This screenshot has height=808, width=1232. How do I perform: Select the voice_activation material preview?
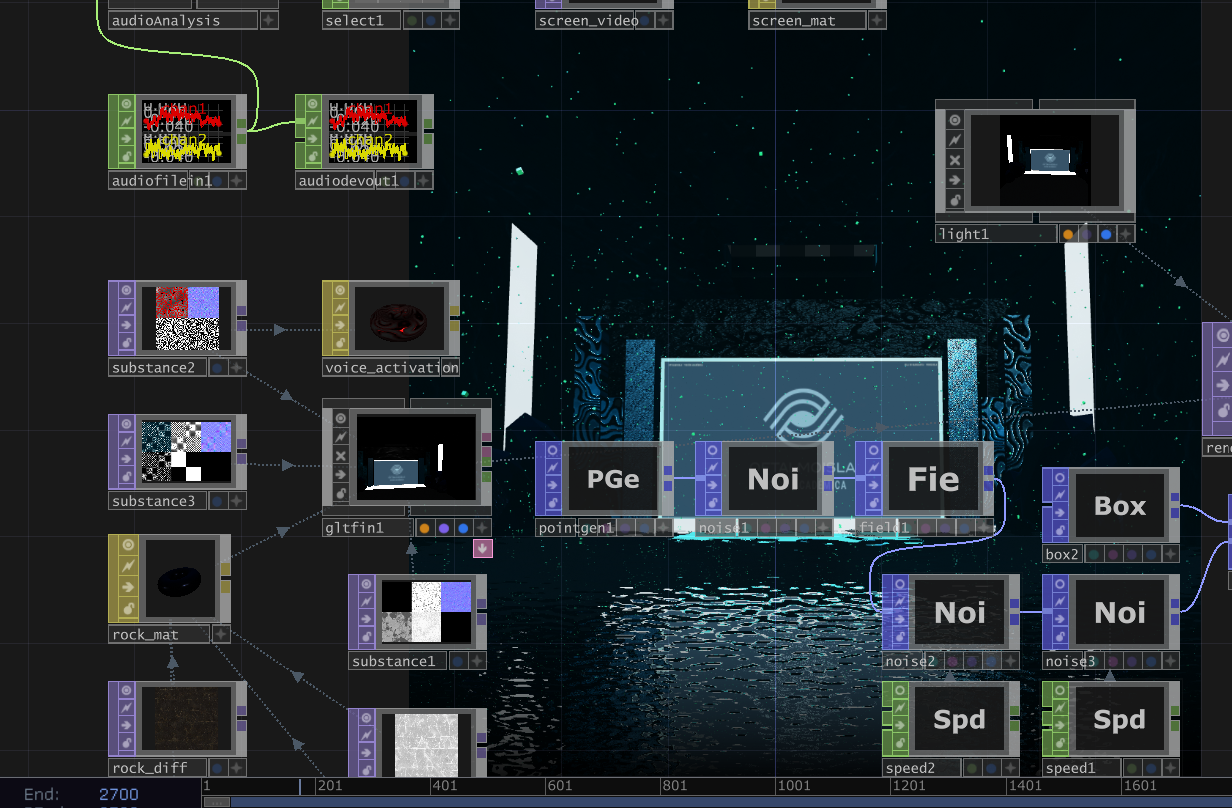point(398,318)
